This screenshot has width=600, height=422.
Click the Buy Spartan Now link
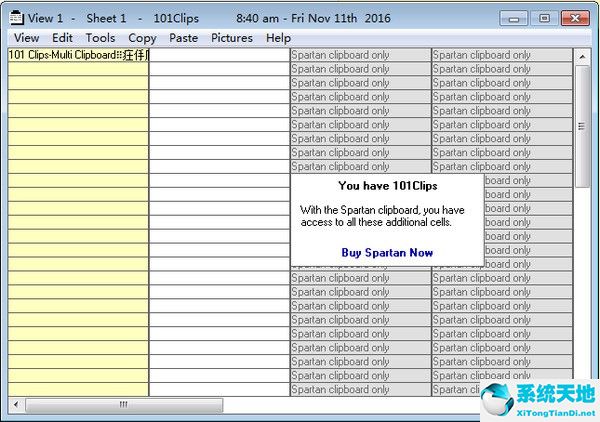coord(387,253)
